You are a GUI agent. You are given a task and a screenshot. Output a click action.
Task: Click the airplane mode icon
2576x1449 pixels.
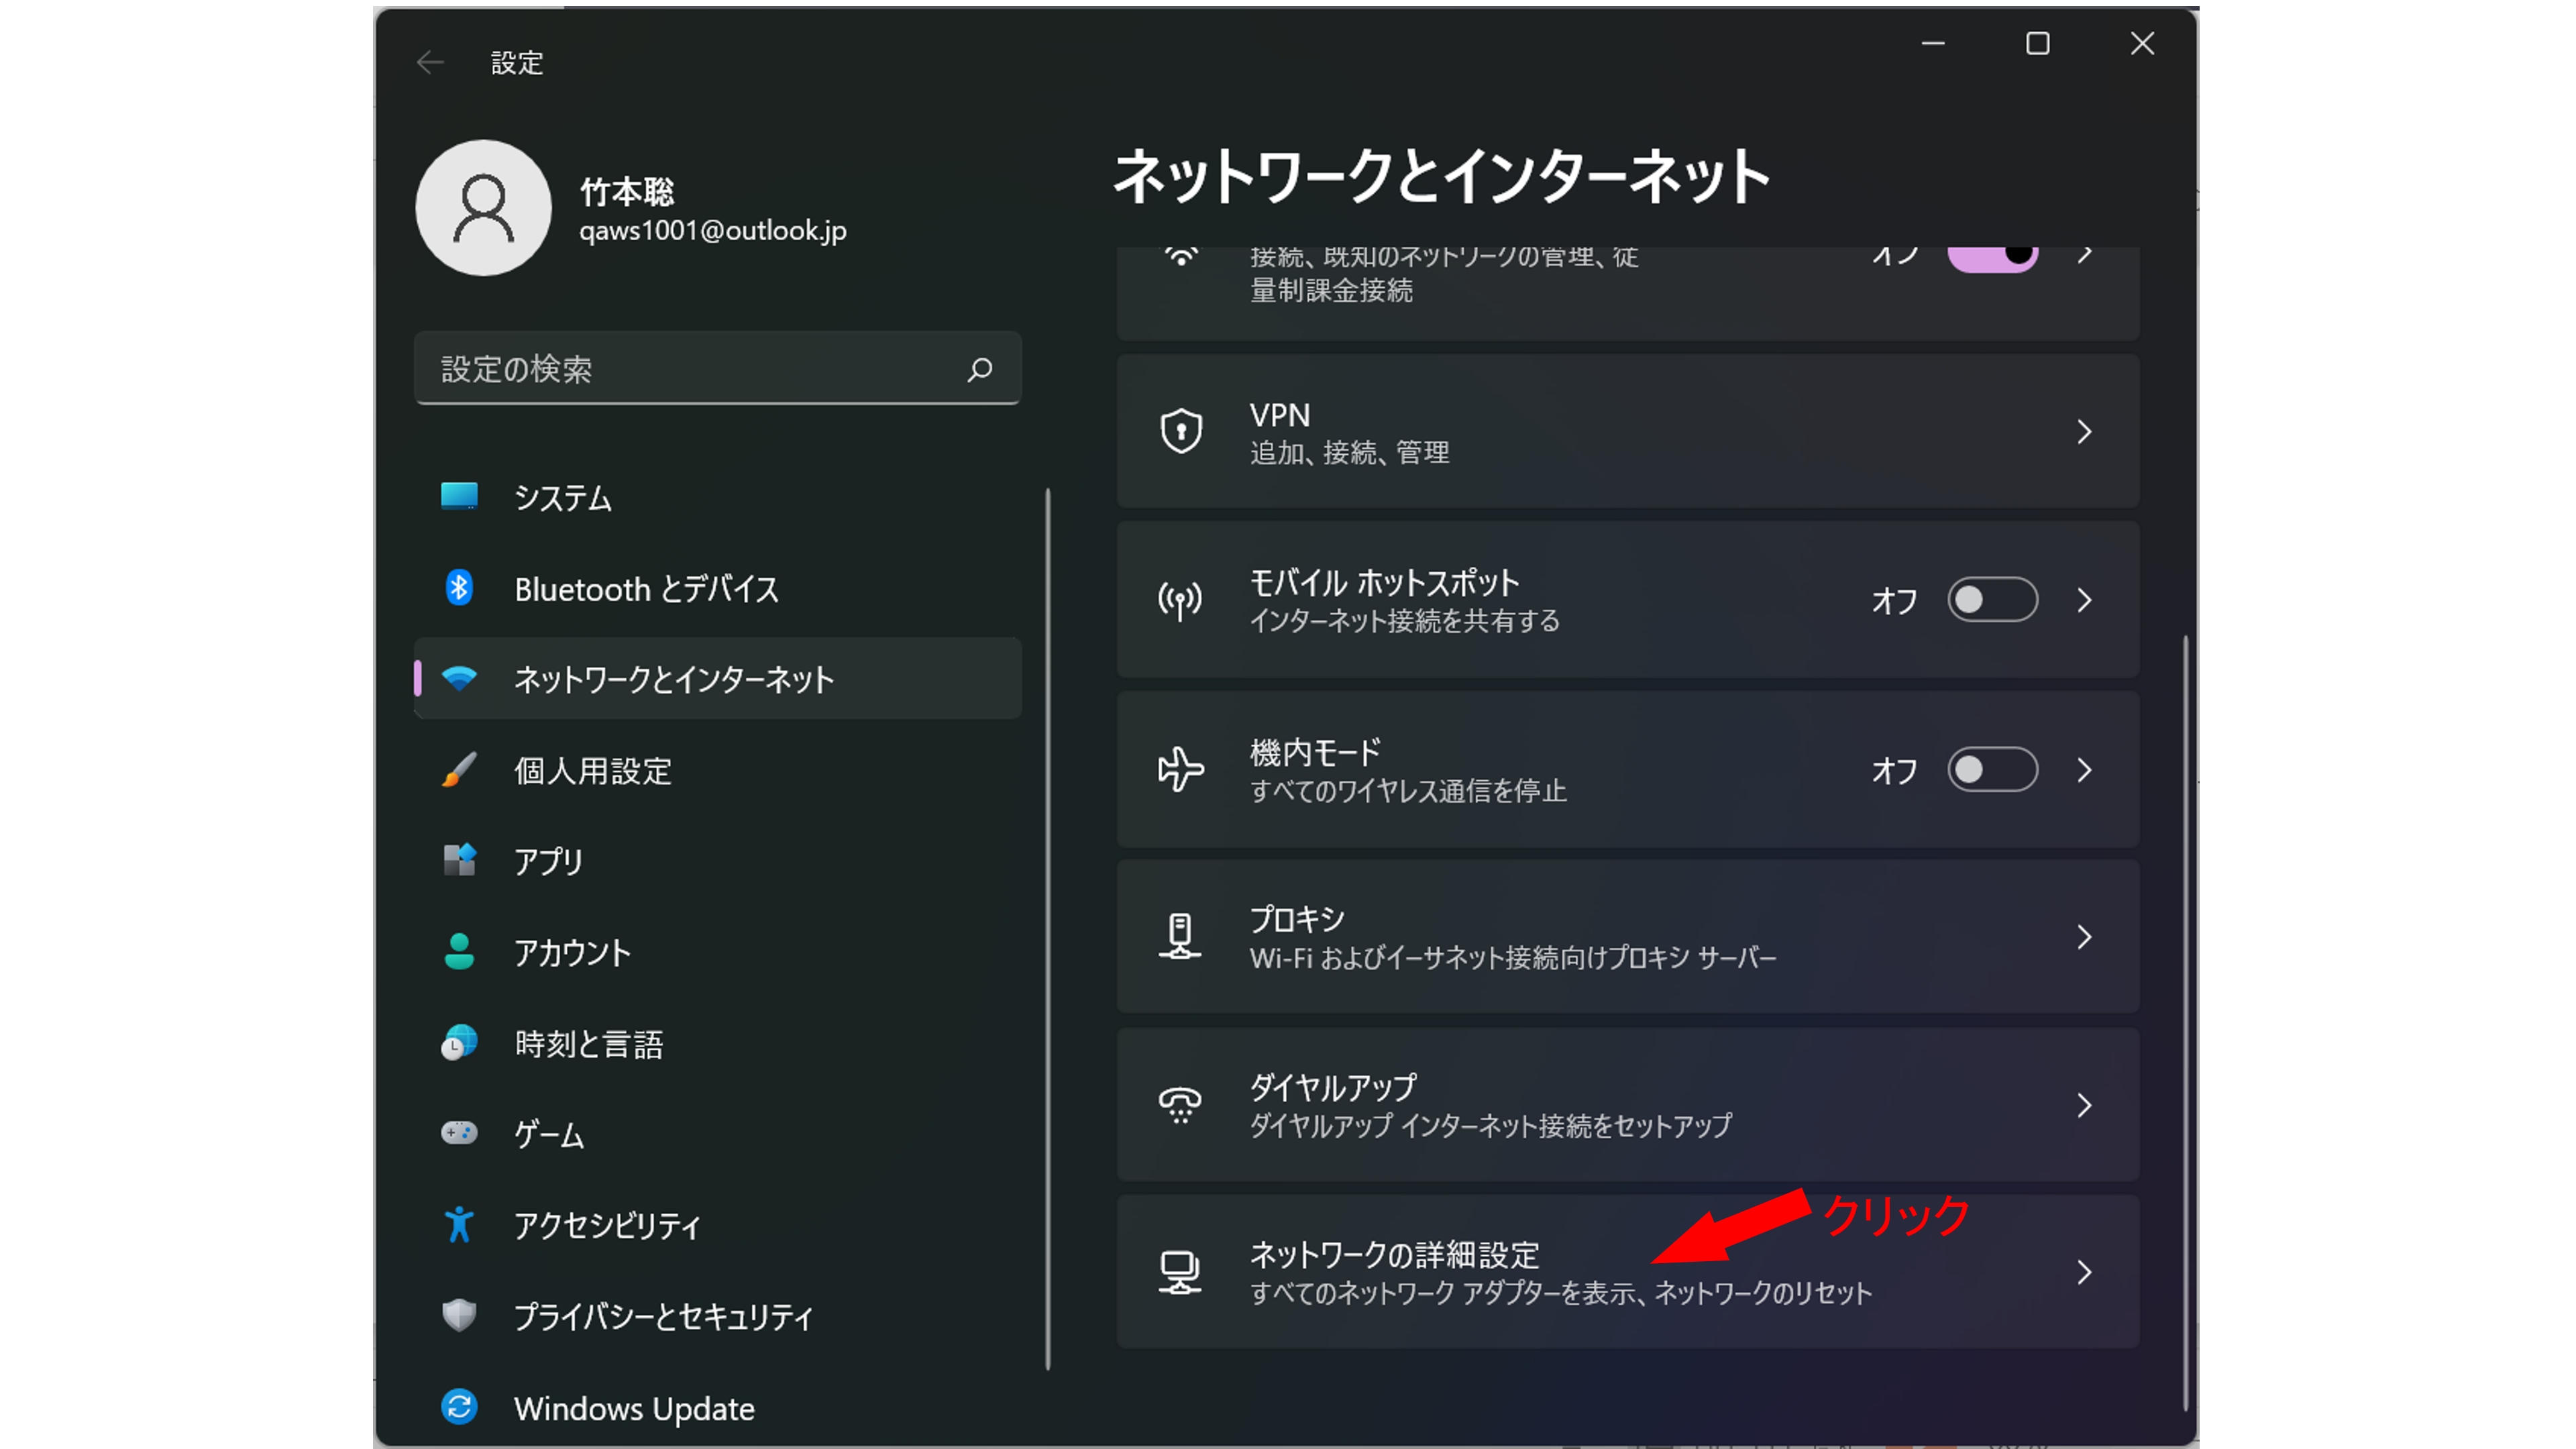(1180, 770)
